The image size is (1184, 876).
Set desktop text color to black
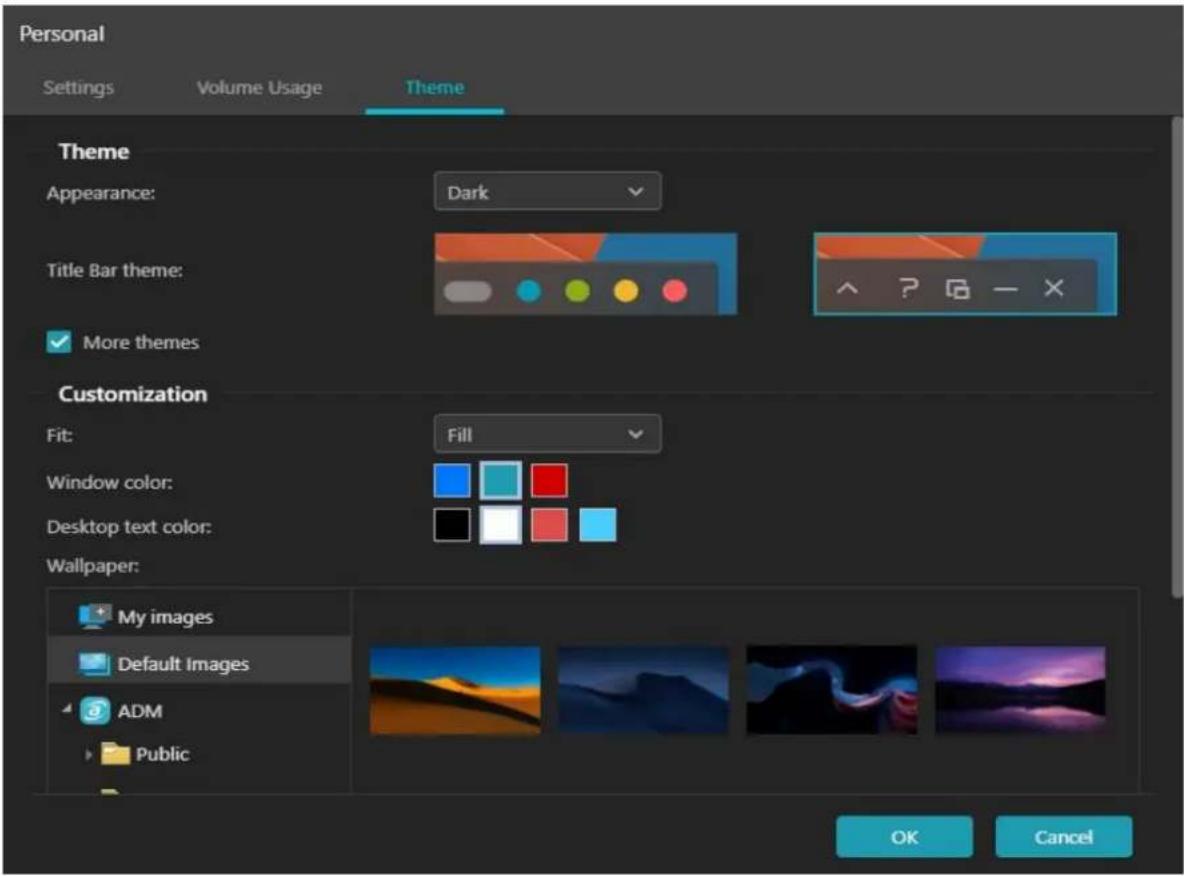(x=452, y=525)
